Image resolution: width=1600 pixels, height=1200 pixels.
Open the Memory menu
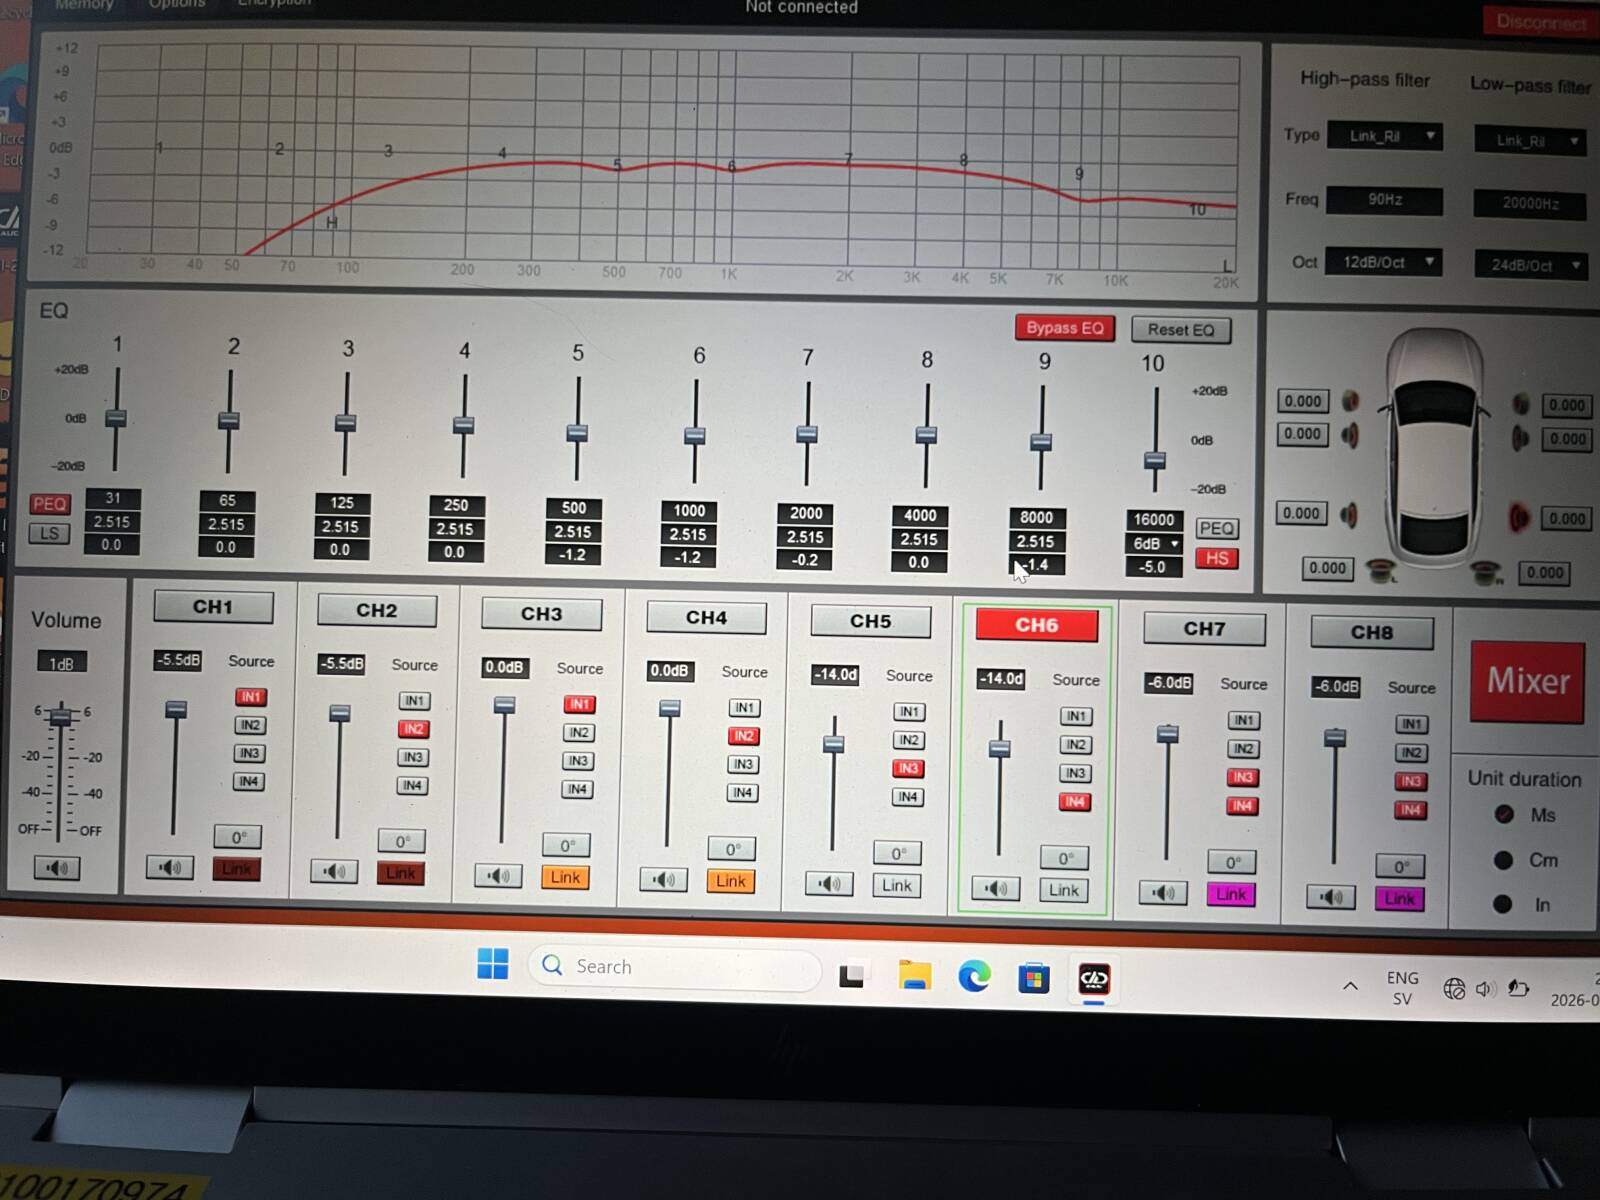click(84, 4)
